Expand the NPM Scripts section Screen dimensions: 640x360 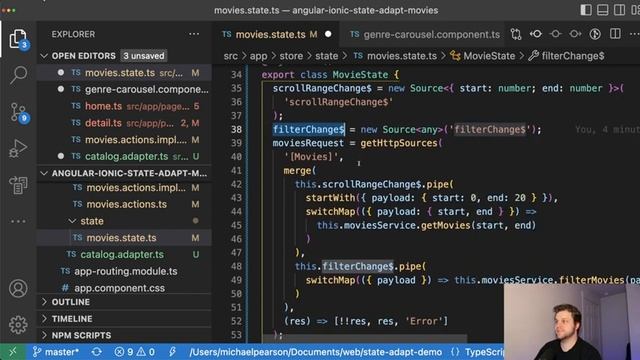[x=44, y=336]
